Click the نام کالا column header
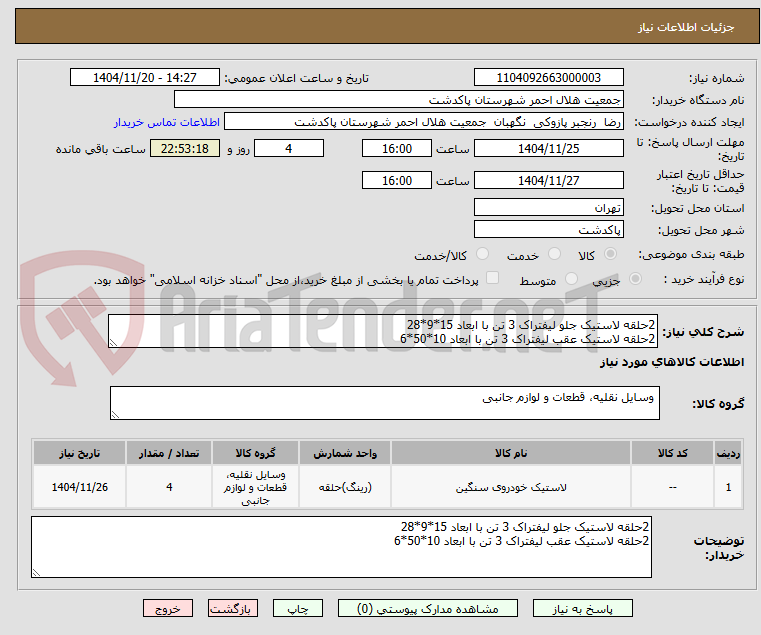Image resolution: width=761 pixels, height=635 pixels. coord(511,452)
